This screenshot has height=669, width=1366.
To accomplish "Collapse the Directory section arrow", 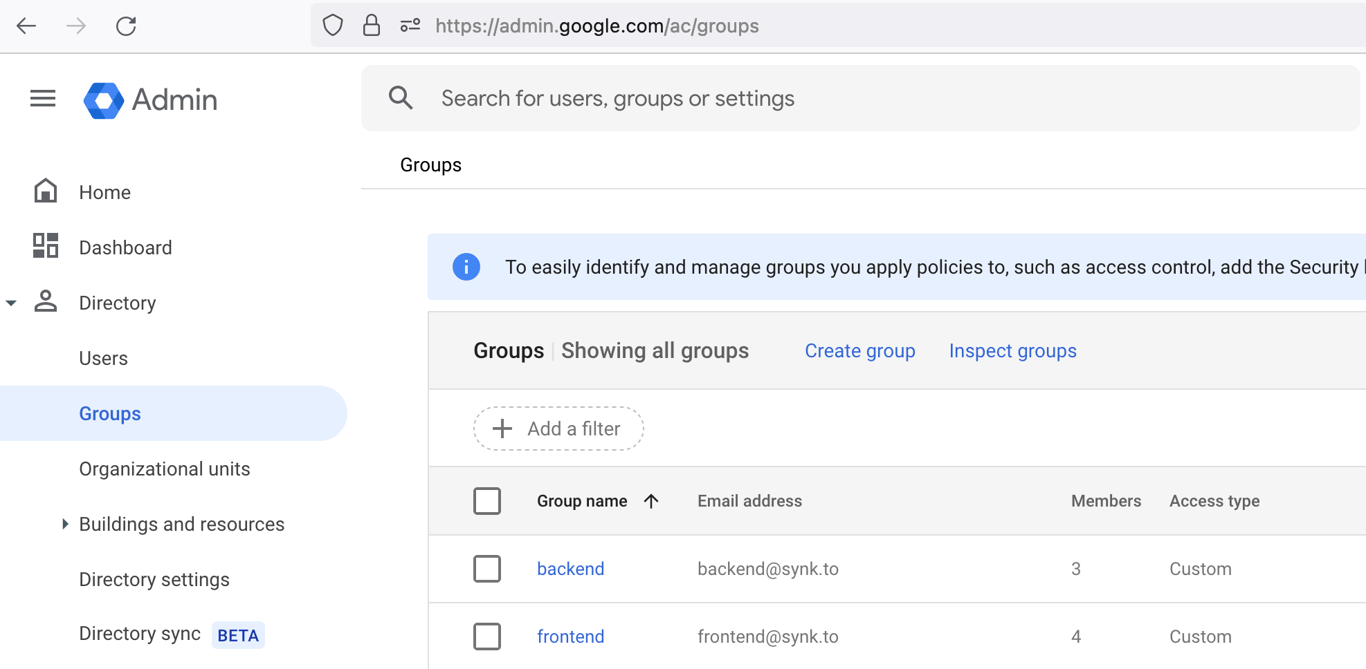I will (x=11, y=303).
